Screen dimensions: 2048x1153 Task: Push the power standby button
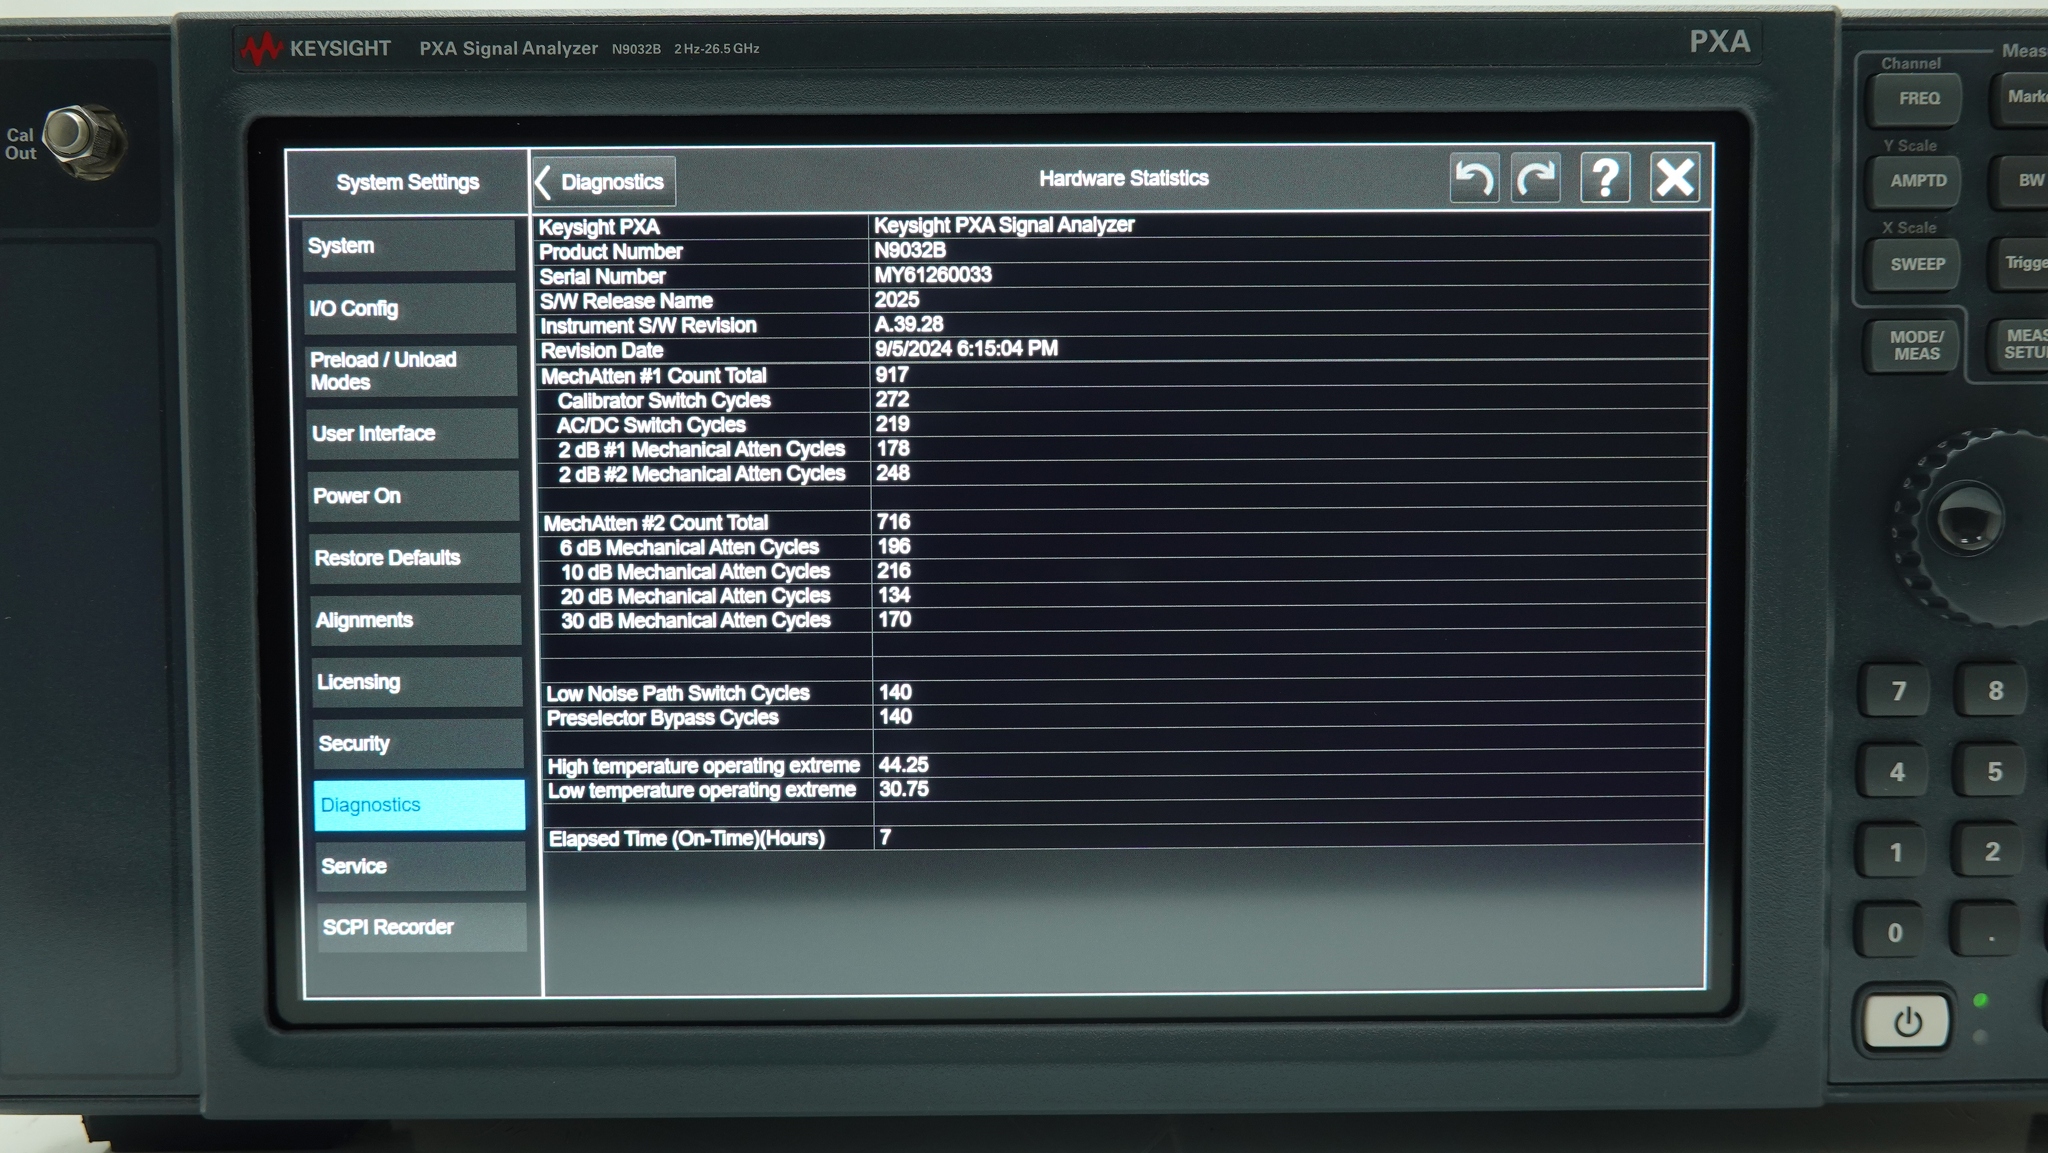tap(1906, 1022)
